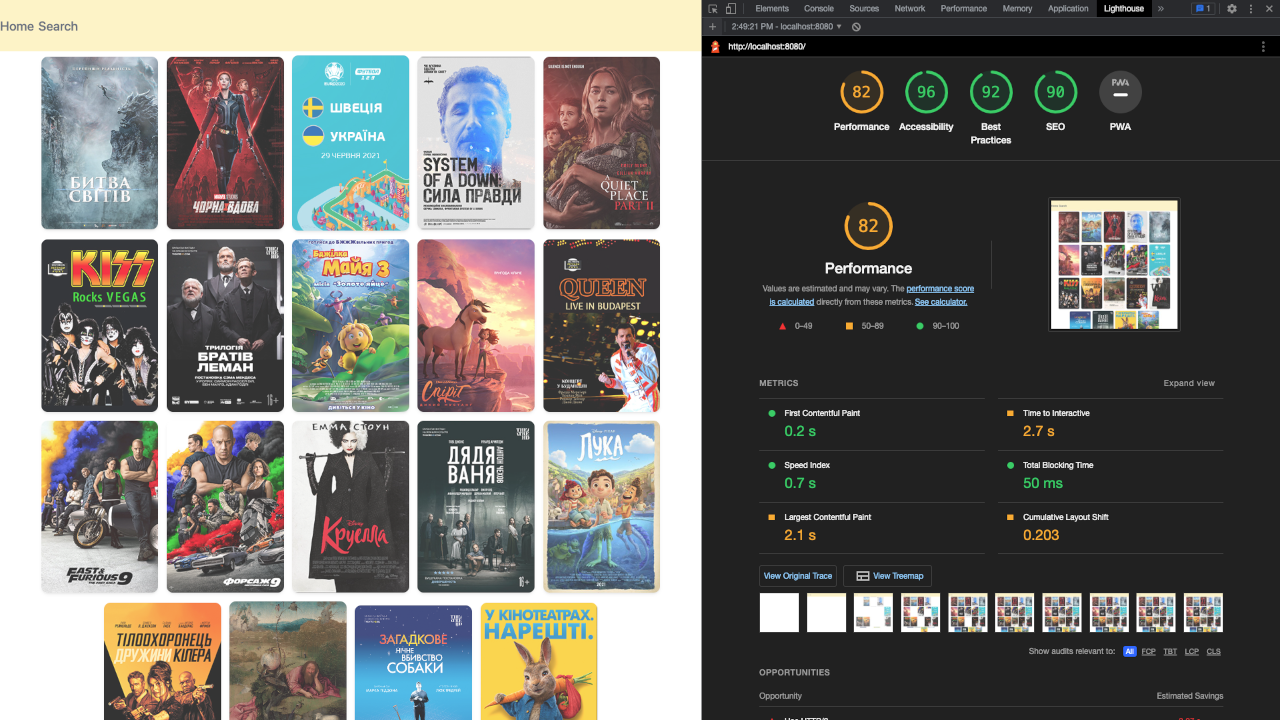Toggle the TBT audits filter
Viewport: 1280px width, 720px height.
tap(1170, 651)
